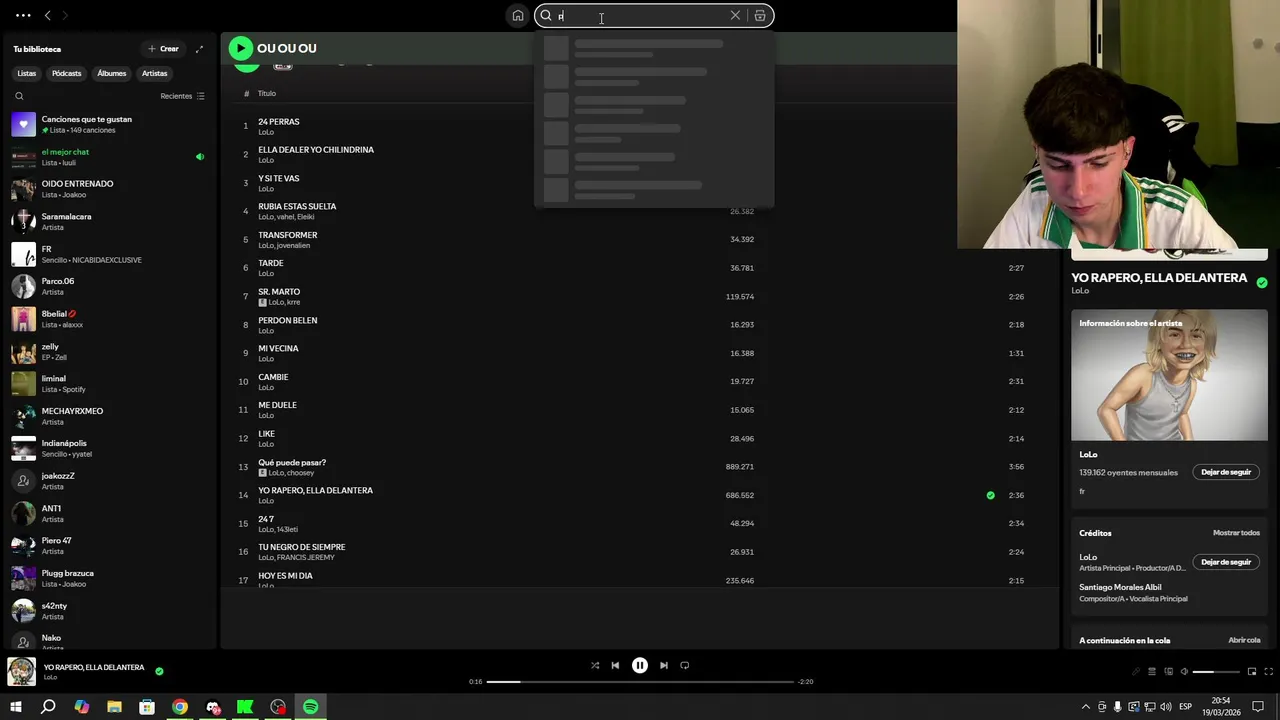Skip to previous track

point(615,665)
